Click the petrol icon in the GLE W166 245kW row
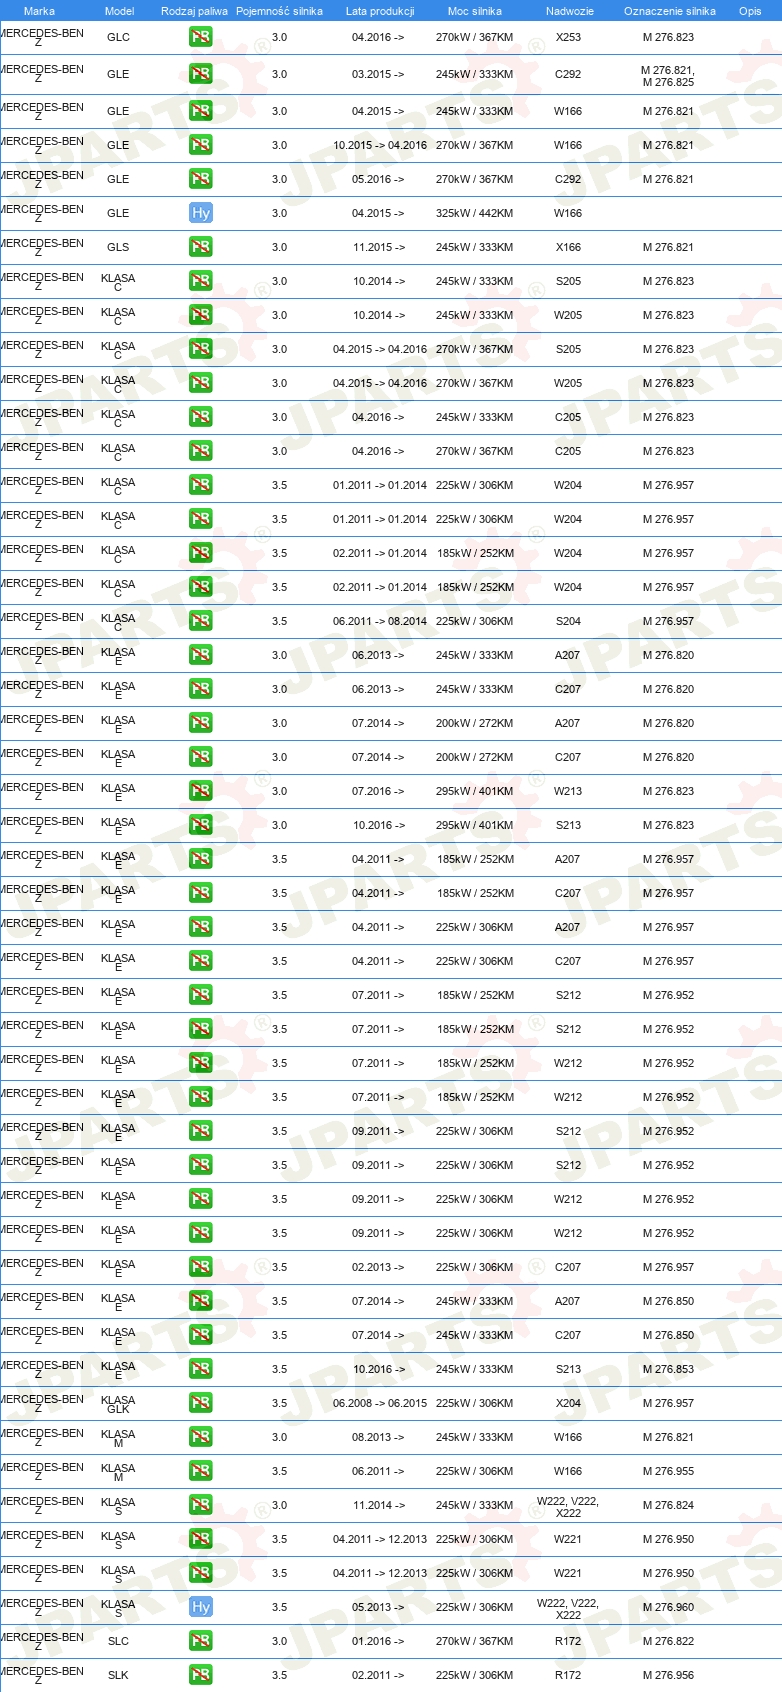782x1692 pixels. point(201,111)
